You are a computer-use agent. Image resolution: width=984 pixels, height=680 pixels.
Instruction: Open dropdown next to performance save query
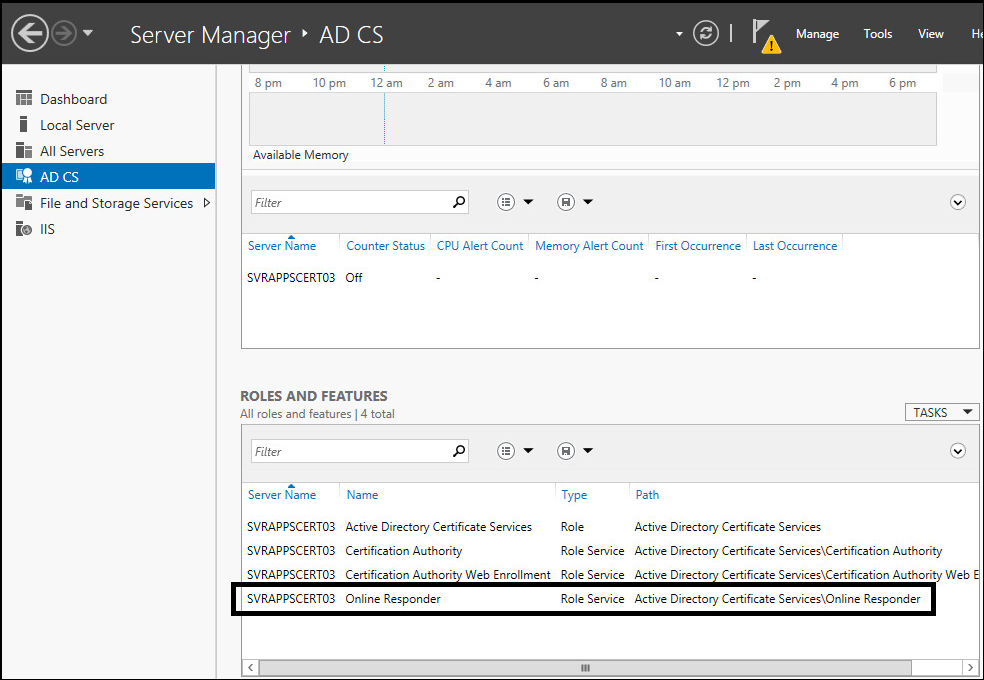click(588, 202)
